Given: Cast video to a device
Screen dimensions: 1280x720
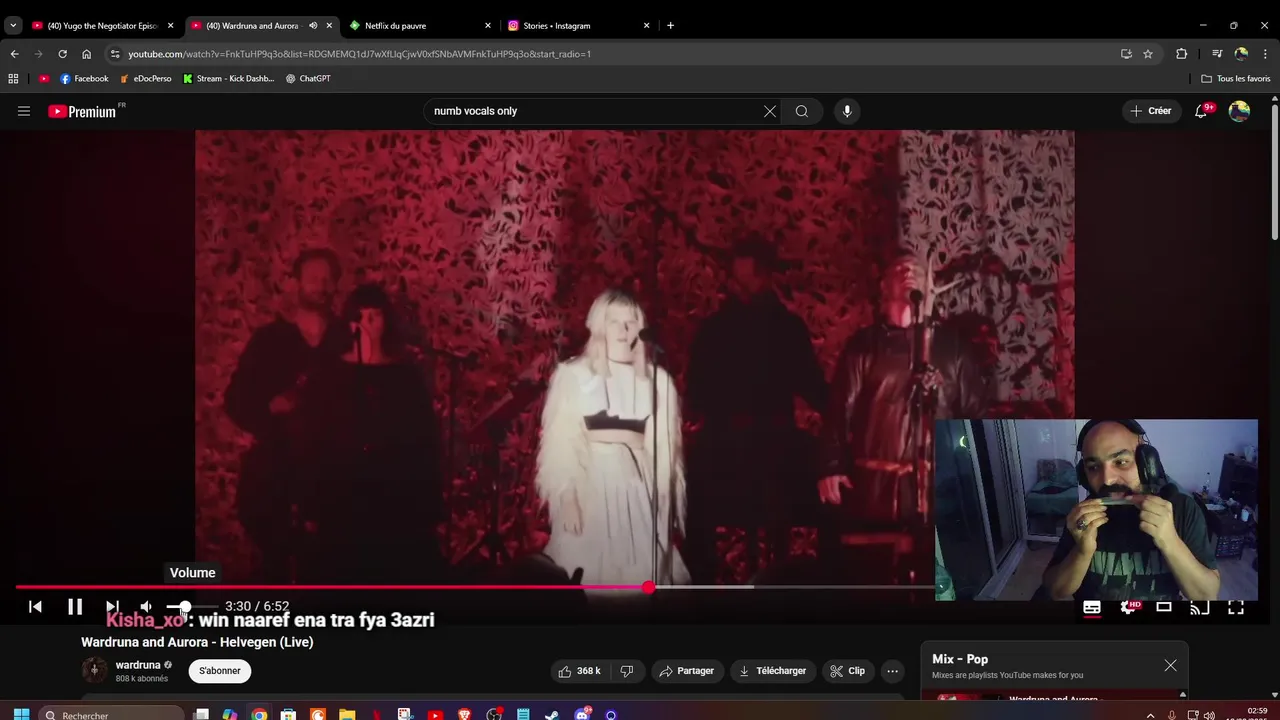Looking at the screenshot, I should (x=1200, y=607).
